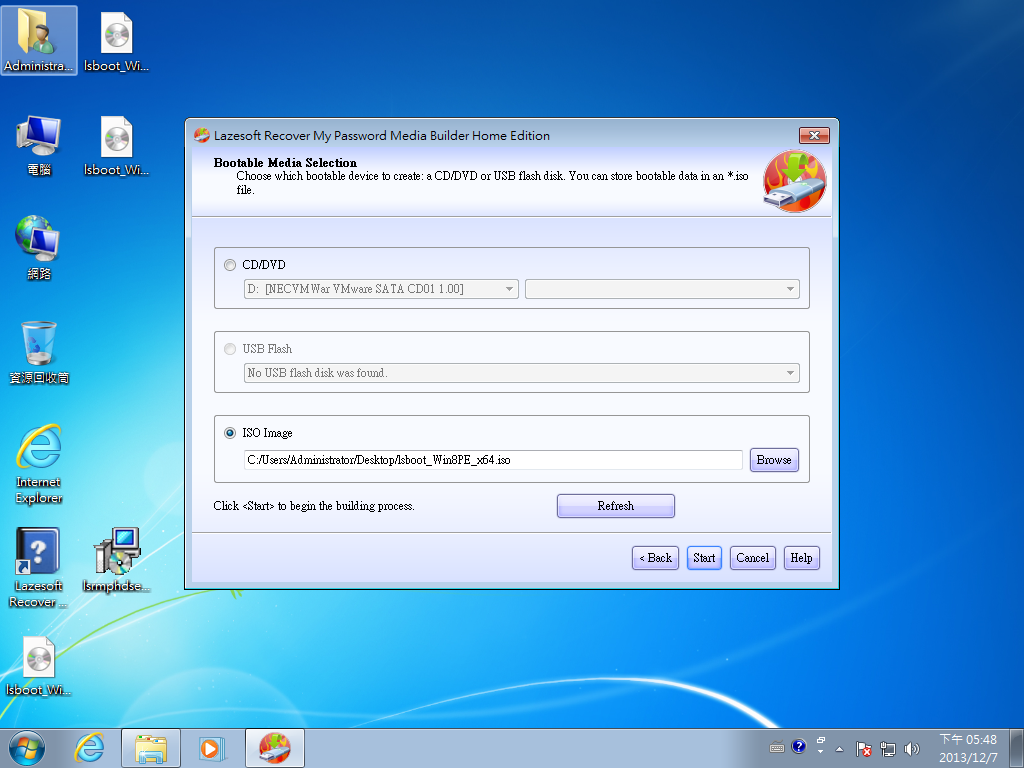Select the USB Flash radio button
Screen dimensions: 1024x768
230,349
